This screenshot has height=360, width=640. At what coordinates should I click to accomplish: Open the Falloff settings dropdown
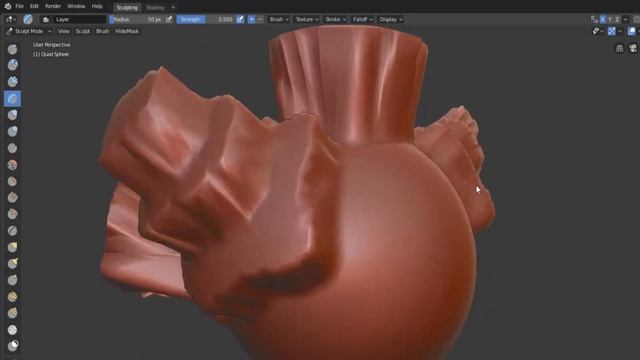(x=362, y=19)
